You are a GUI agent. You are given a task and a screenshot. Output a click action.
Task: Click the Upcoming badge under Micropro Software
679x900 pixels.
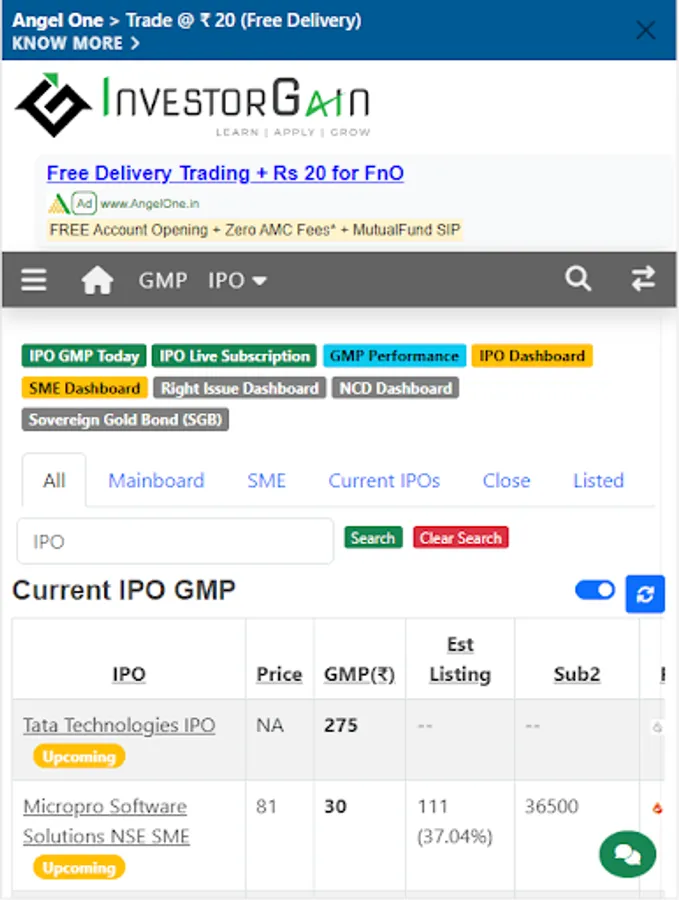79,867
